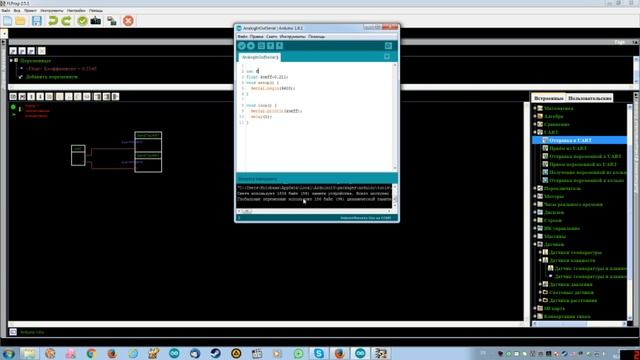640x360 pixels.
Task: Collapse Датчики category in block library
Action: pos(535,244)
